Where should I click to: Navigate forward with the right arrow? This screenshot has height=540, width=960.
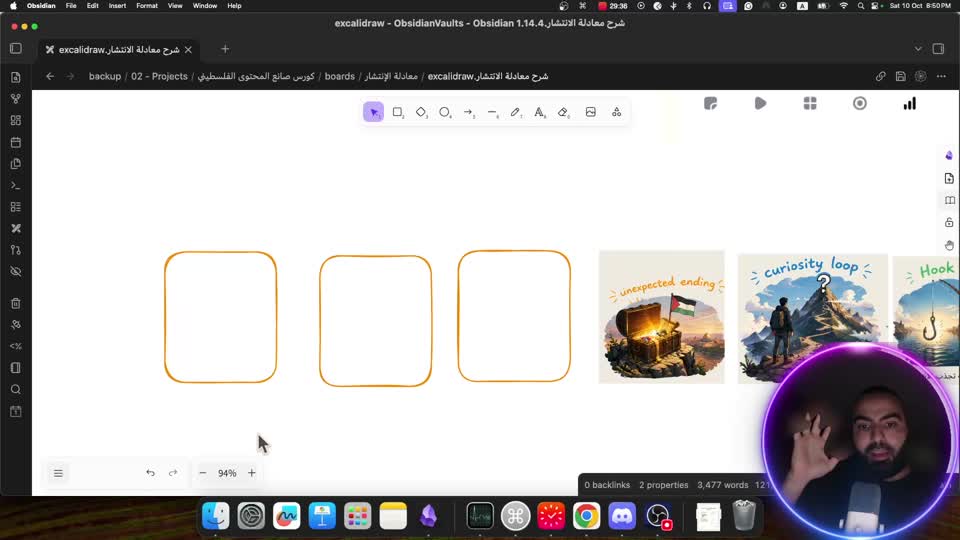click(x=70, y=77)
